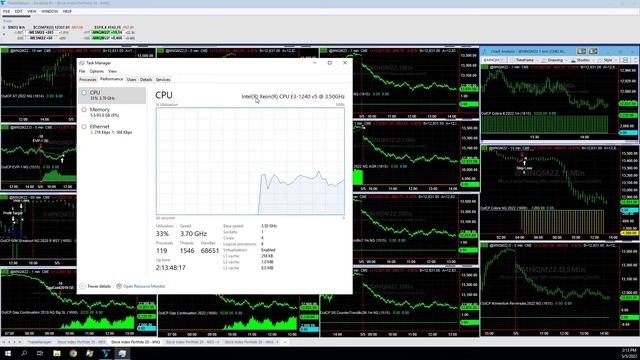Open the TradeStation VIEW menu
Image resolution: width=640 pixels, height=360 pixels.
pyautogui.click(x=32, y=11)
